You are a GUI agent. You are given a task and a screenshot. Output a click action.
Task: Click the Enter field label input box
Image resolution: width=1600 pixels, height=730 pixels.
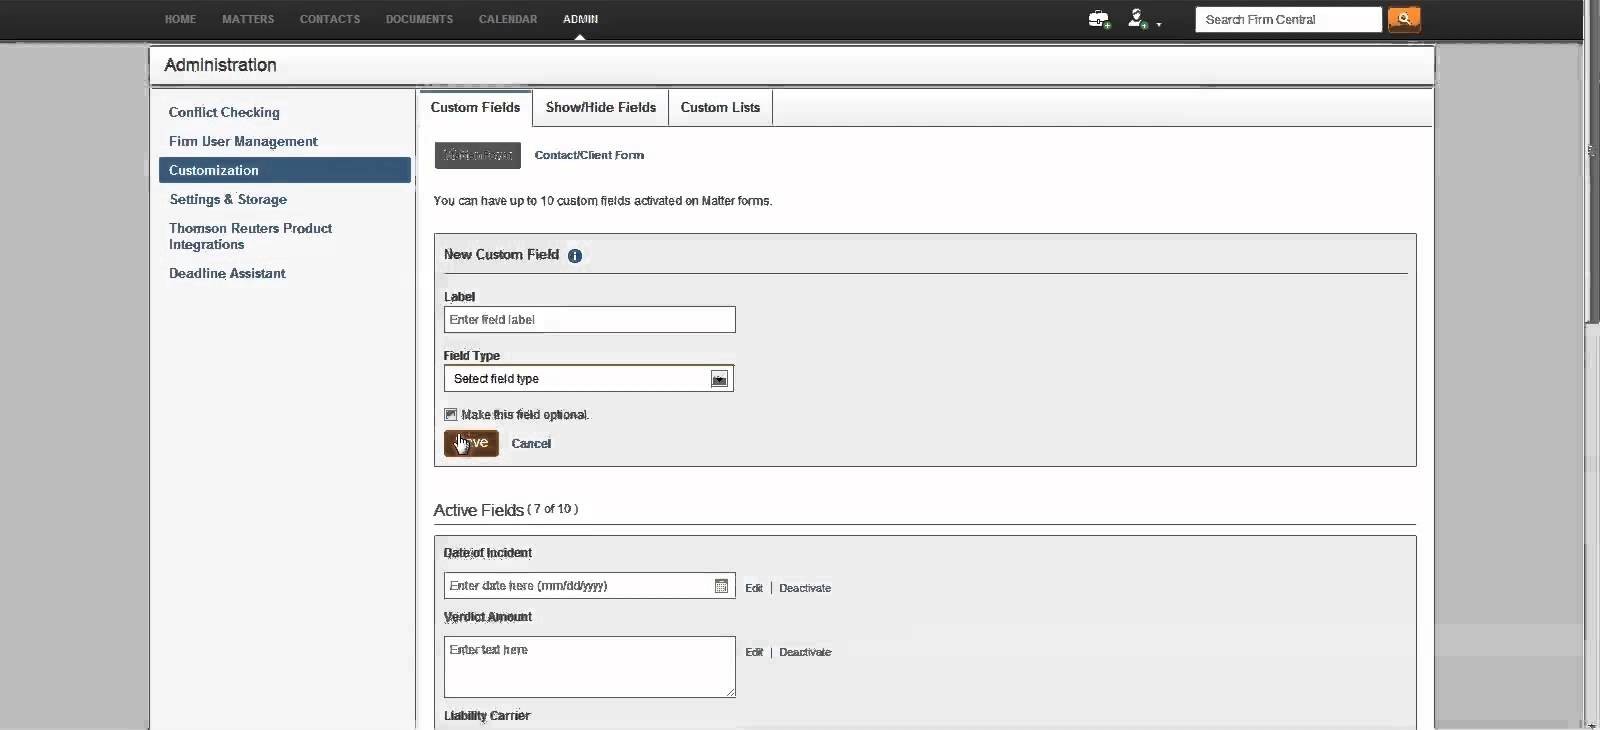tap(589, 320)
